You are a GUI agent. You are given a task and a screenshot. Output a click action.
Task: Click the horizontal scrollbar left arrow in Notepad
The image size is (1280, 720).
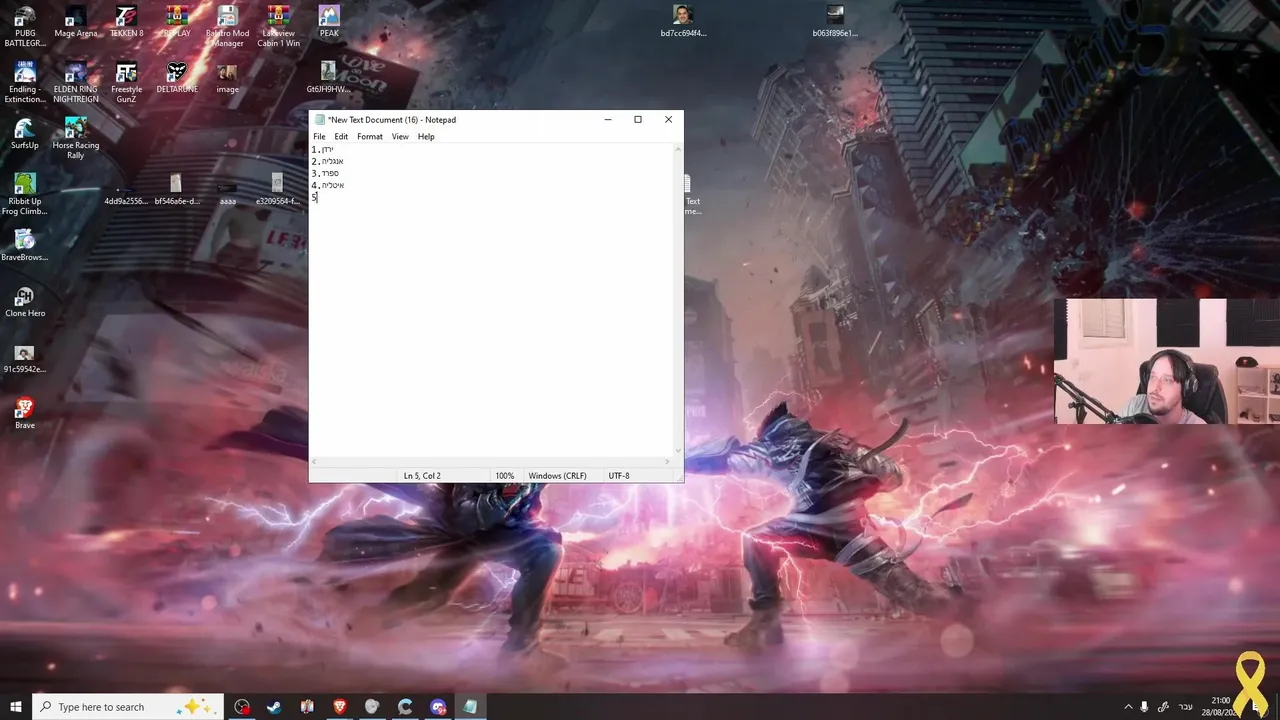(x=315, y=461)
